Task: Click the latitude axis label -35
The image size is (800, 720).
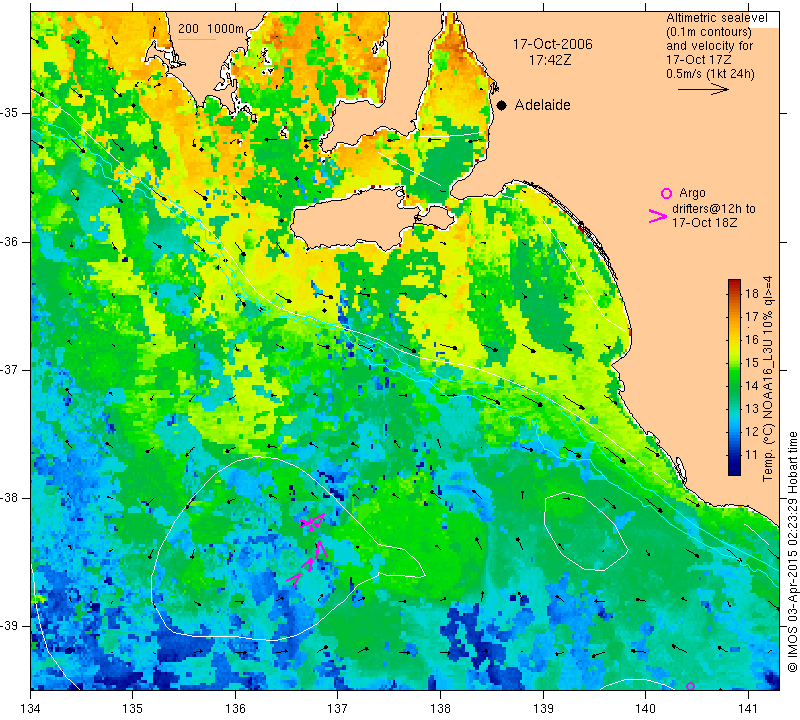Action: 11,113
